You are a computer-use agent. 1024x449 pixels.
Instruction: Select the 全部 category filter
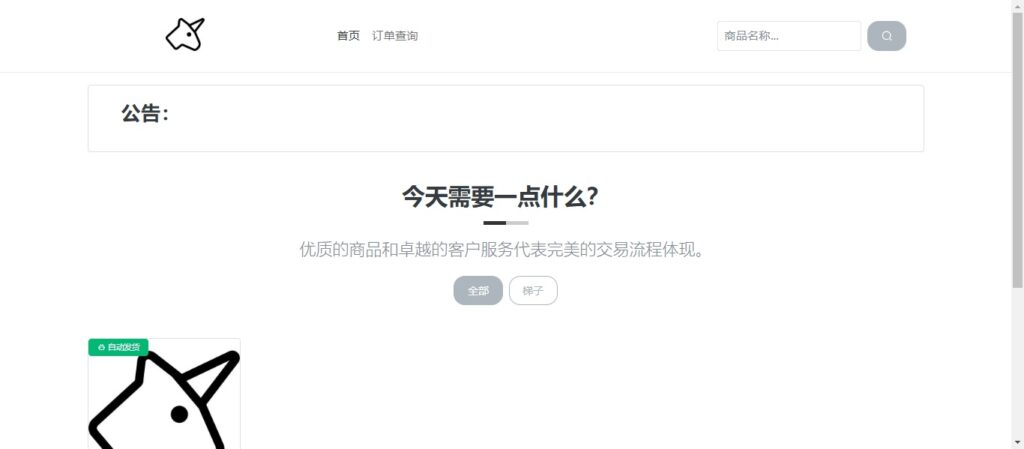coord(478,290)
